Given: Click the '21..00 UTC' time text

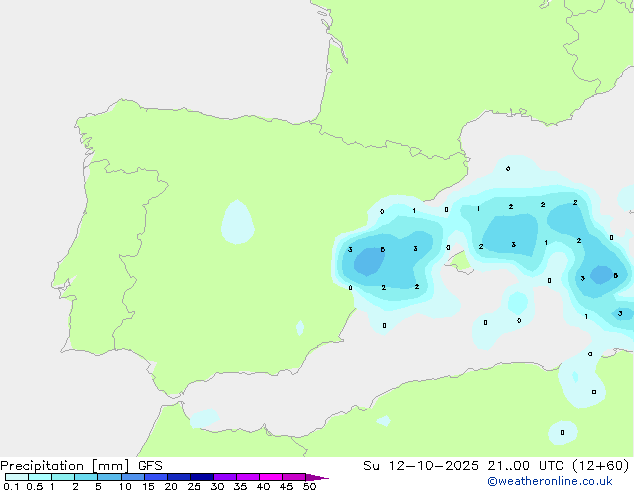Looking at the screenshot, I should 525,466.
